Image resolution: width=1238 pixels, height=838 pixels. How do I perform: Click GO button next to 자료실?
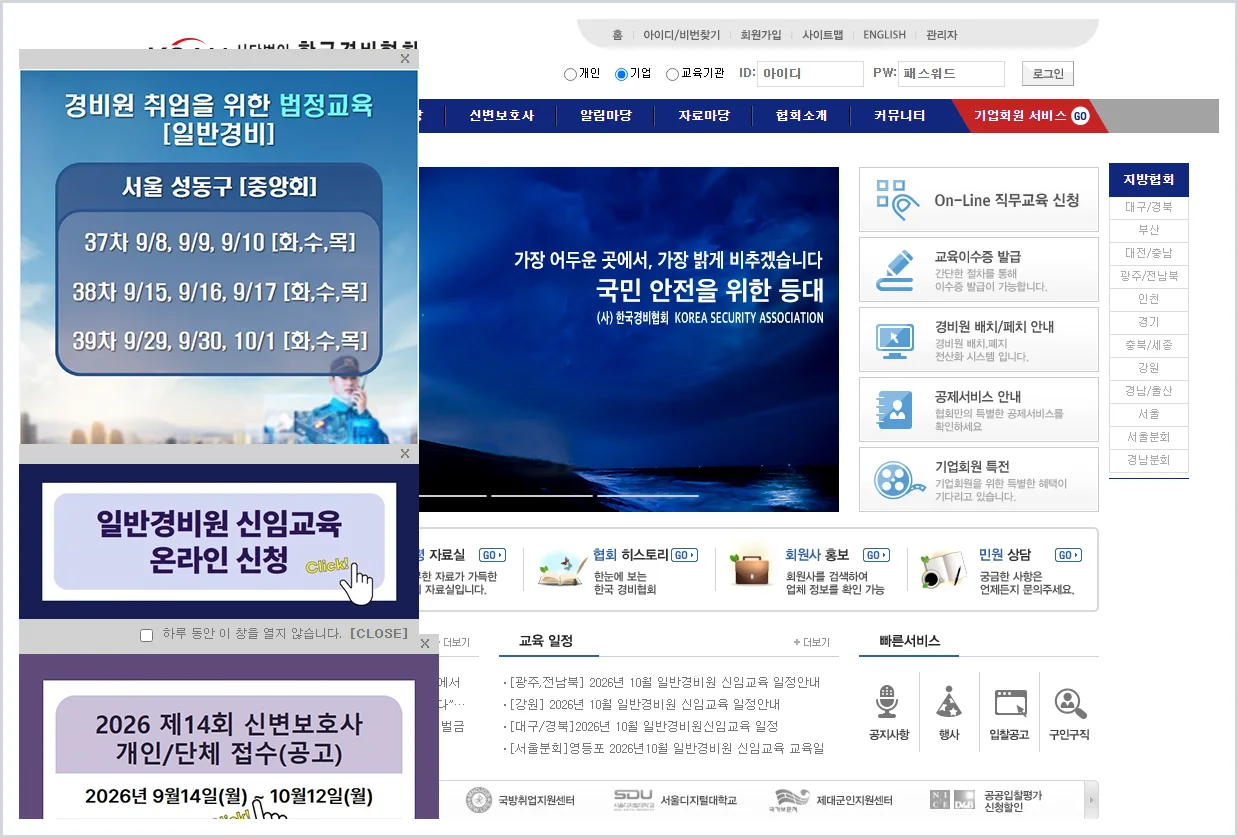[492, 555]
